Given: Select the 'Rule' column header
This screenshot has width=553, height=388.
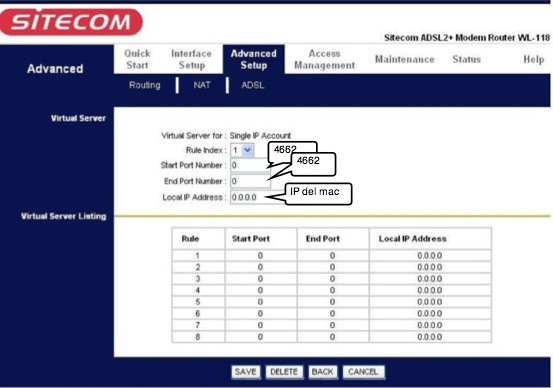Looking at the screenshot, I should pos(190,239).
